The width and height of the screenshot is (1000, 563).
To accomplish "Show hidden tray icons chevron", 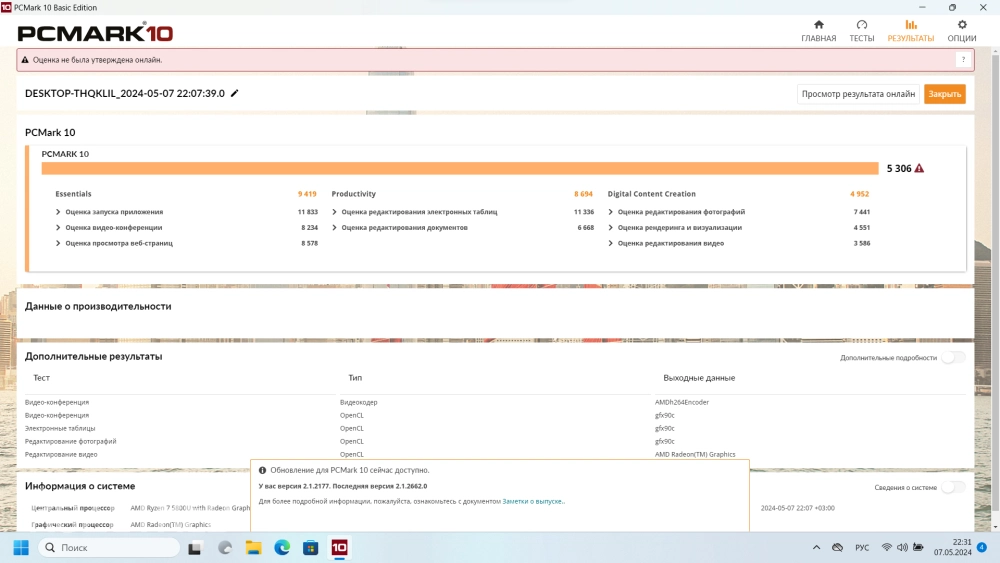I will coord(816,548).
